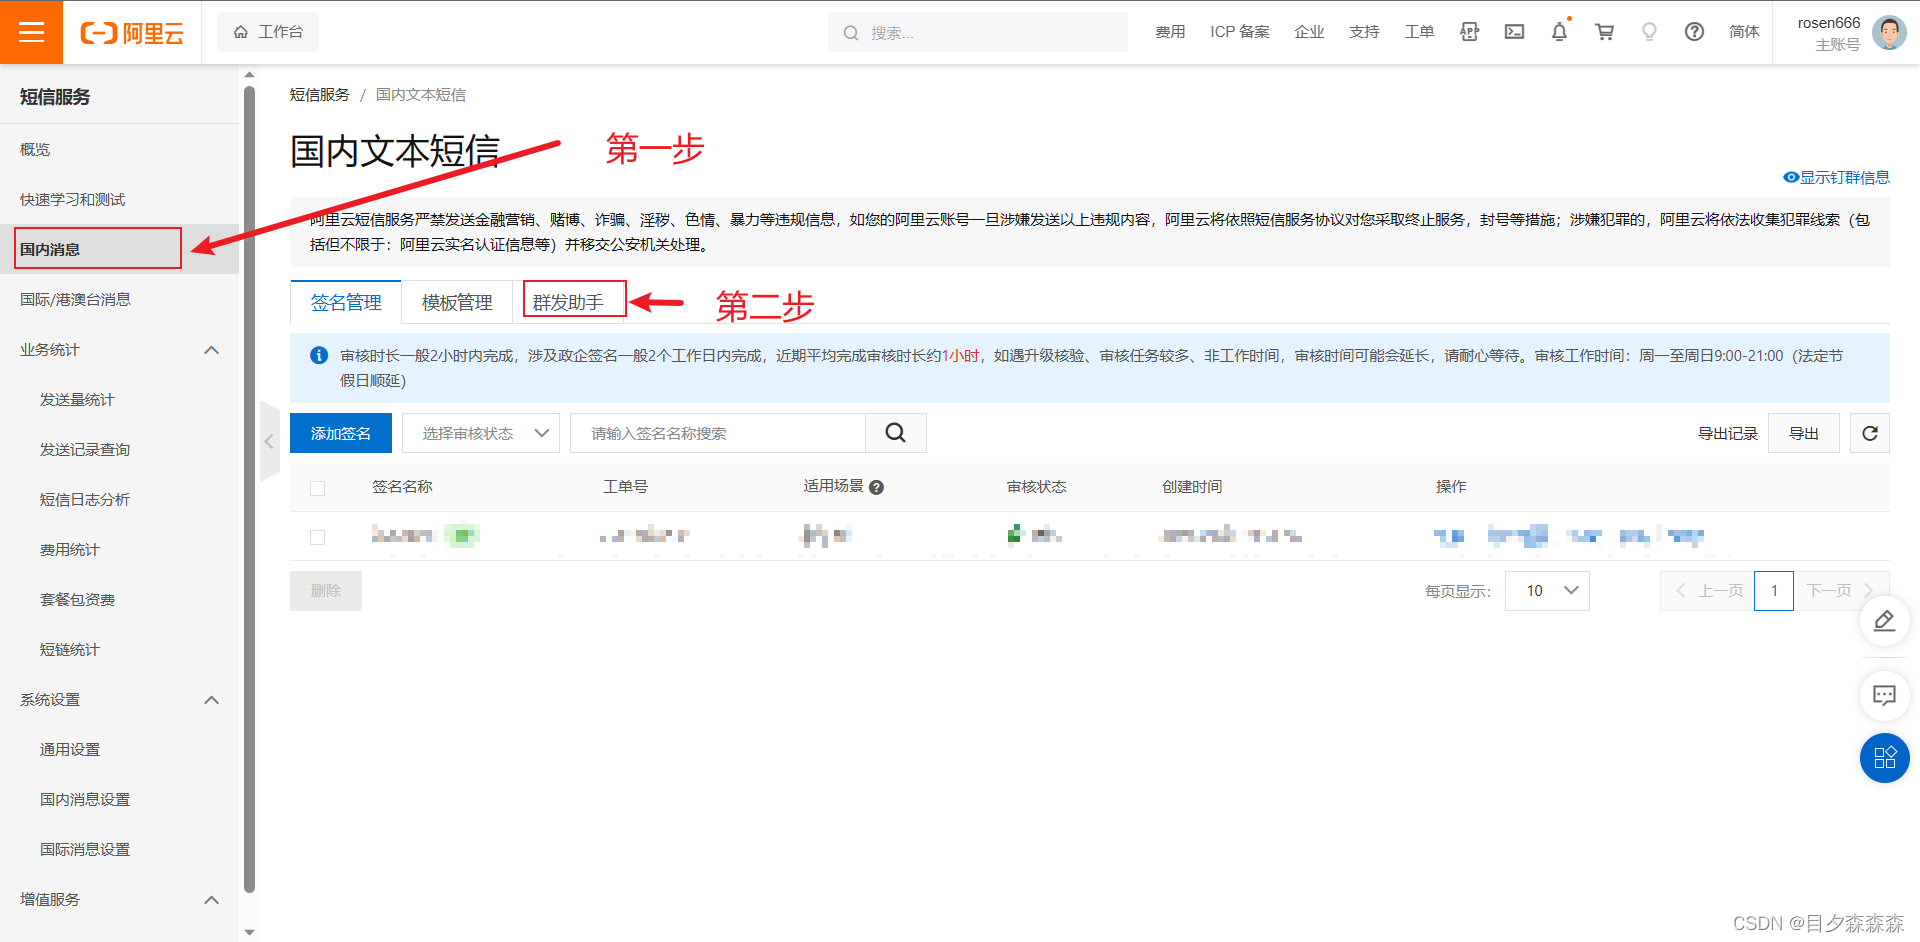Open the floating edit feedback icon

(x=1885, y=621)
